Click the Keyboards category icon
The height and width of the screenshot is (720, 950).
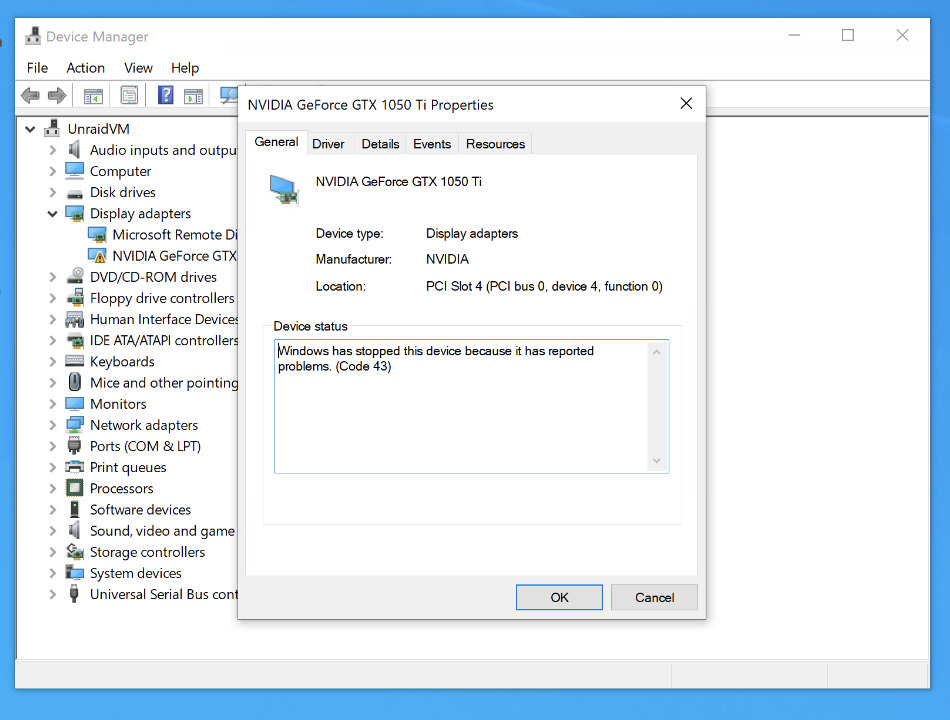coord(75,361)
